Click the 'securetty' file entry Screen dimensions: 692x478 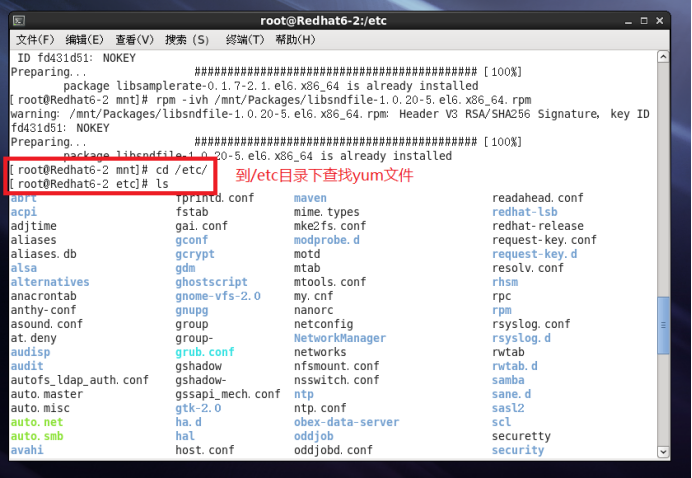point(522,437)
